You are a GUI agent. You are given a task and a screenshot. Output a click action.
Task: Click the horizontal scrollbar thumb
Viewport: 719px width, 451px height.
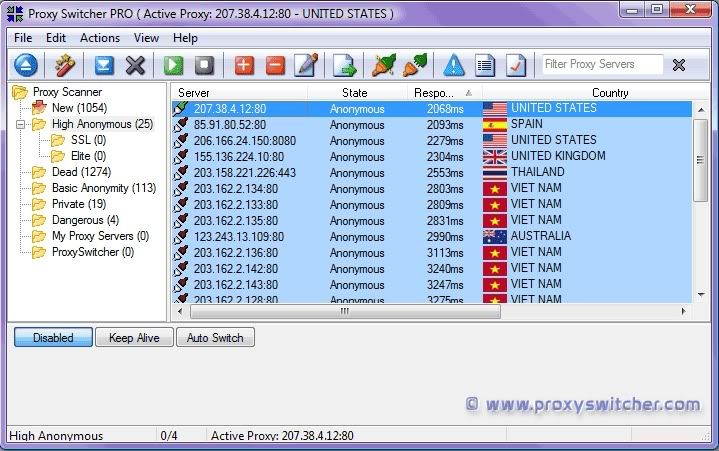(x=345, y=311)
